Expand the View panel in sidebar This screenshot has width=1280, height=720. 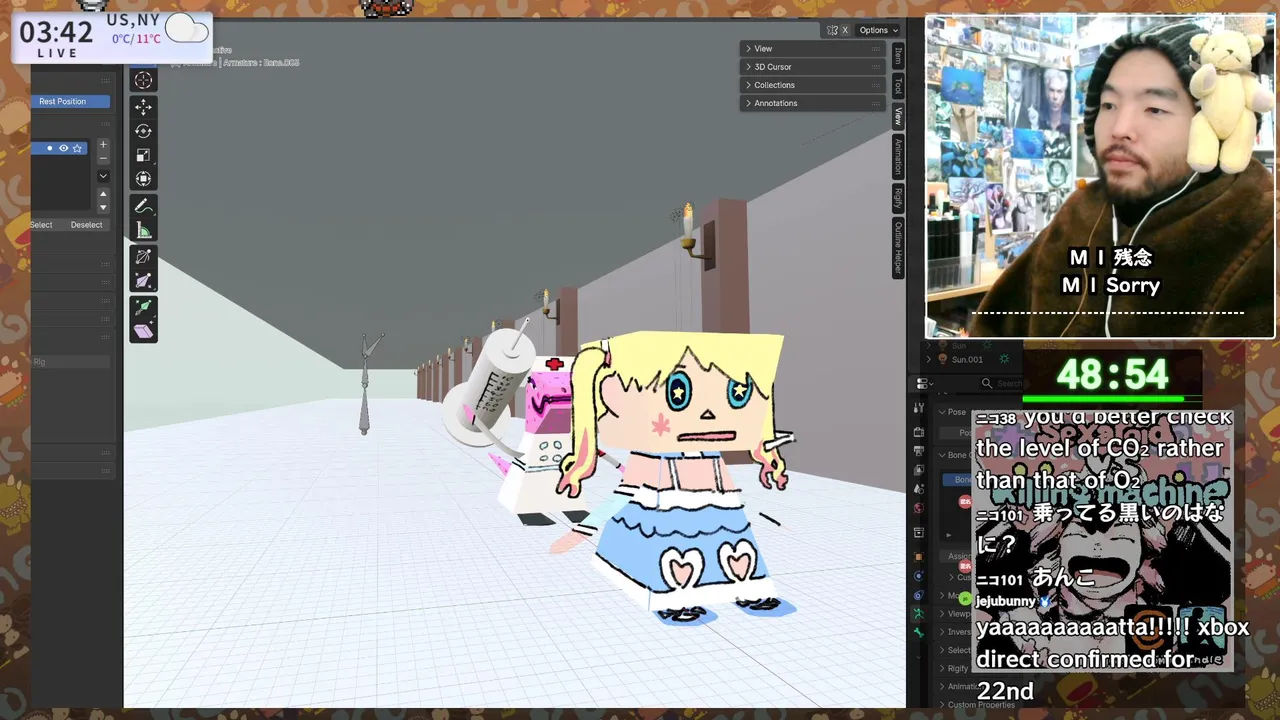coord(813,48)
